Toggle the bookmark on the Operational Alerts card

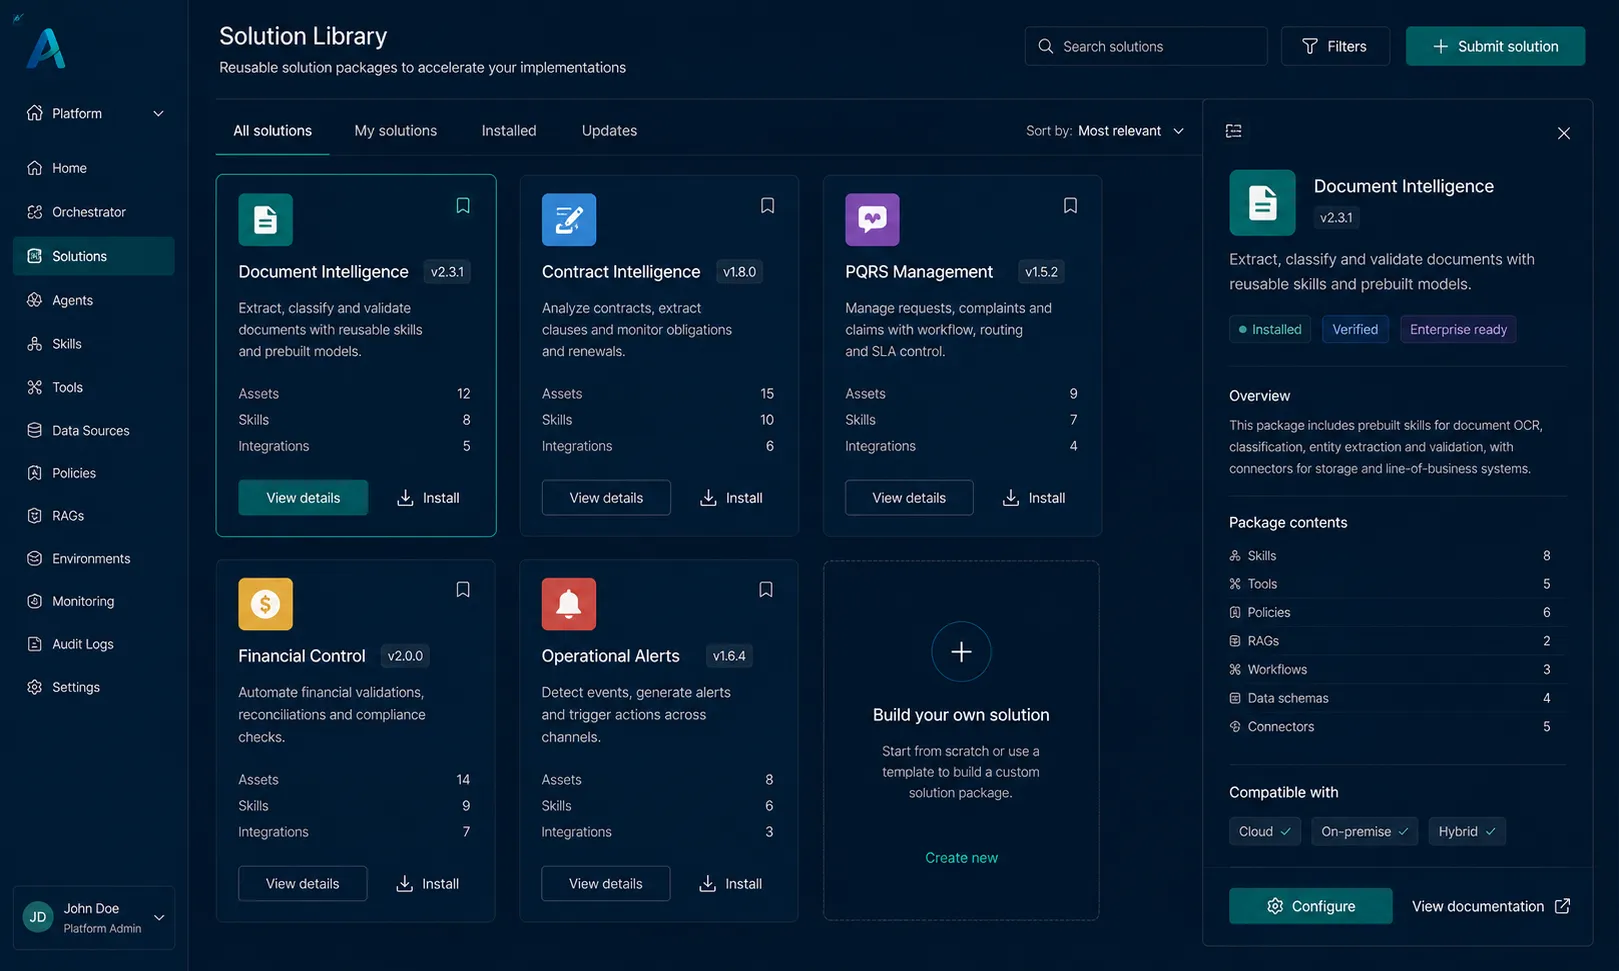coord(766,589)
